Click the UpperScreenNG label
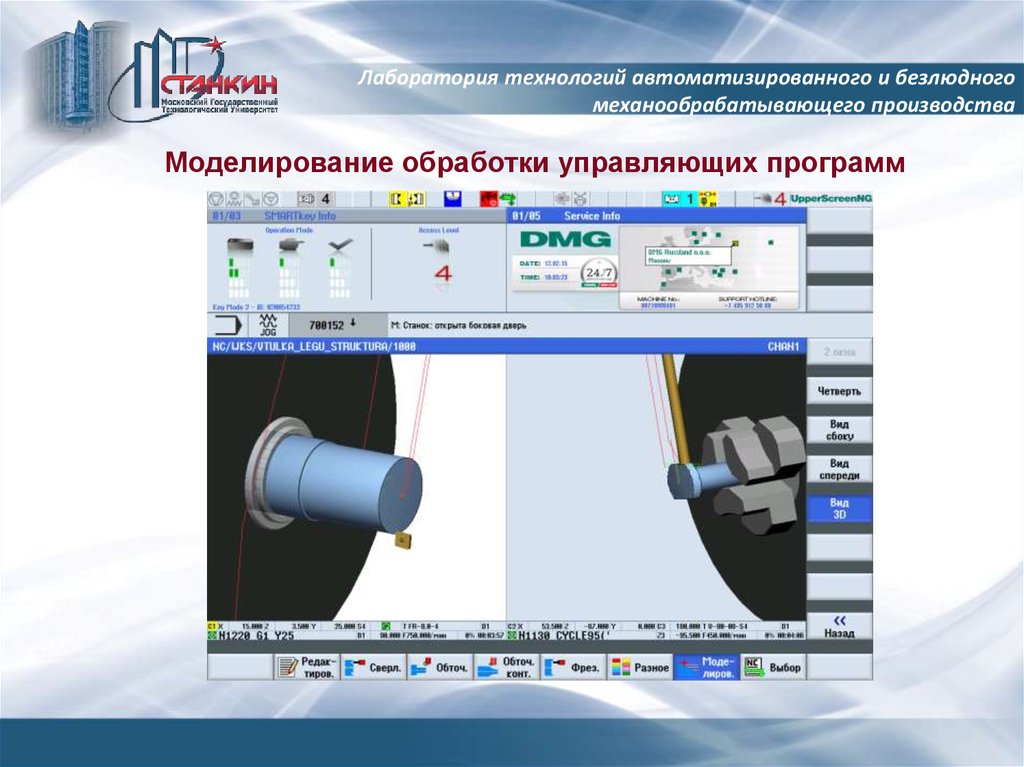 click(831, 199)
